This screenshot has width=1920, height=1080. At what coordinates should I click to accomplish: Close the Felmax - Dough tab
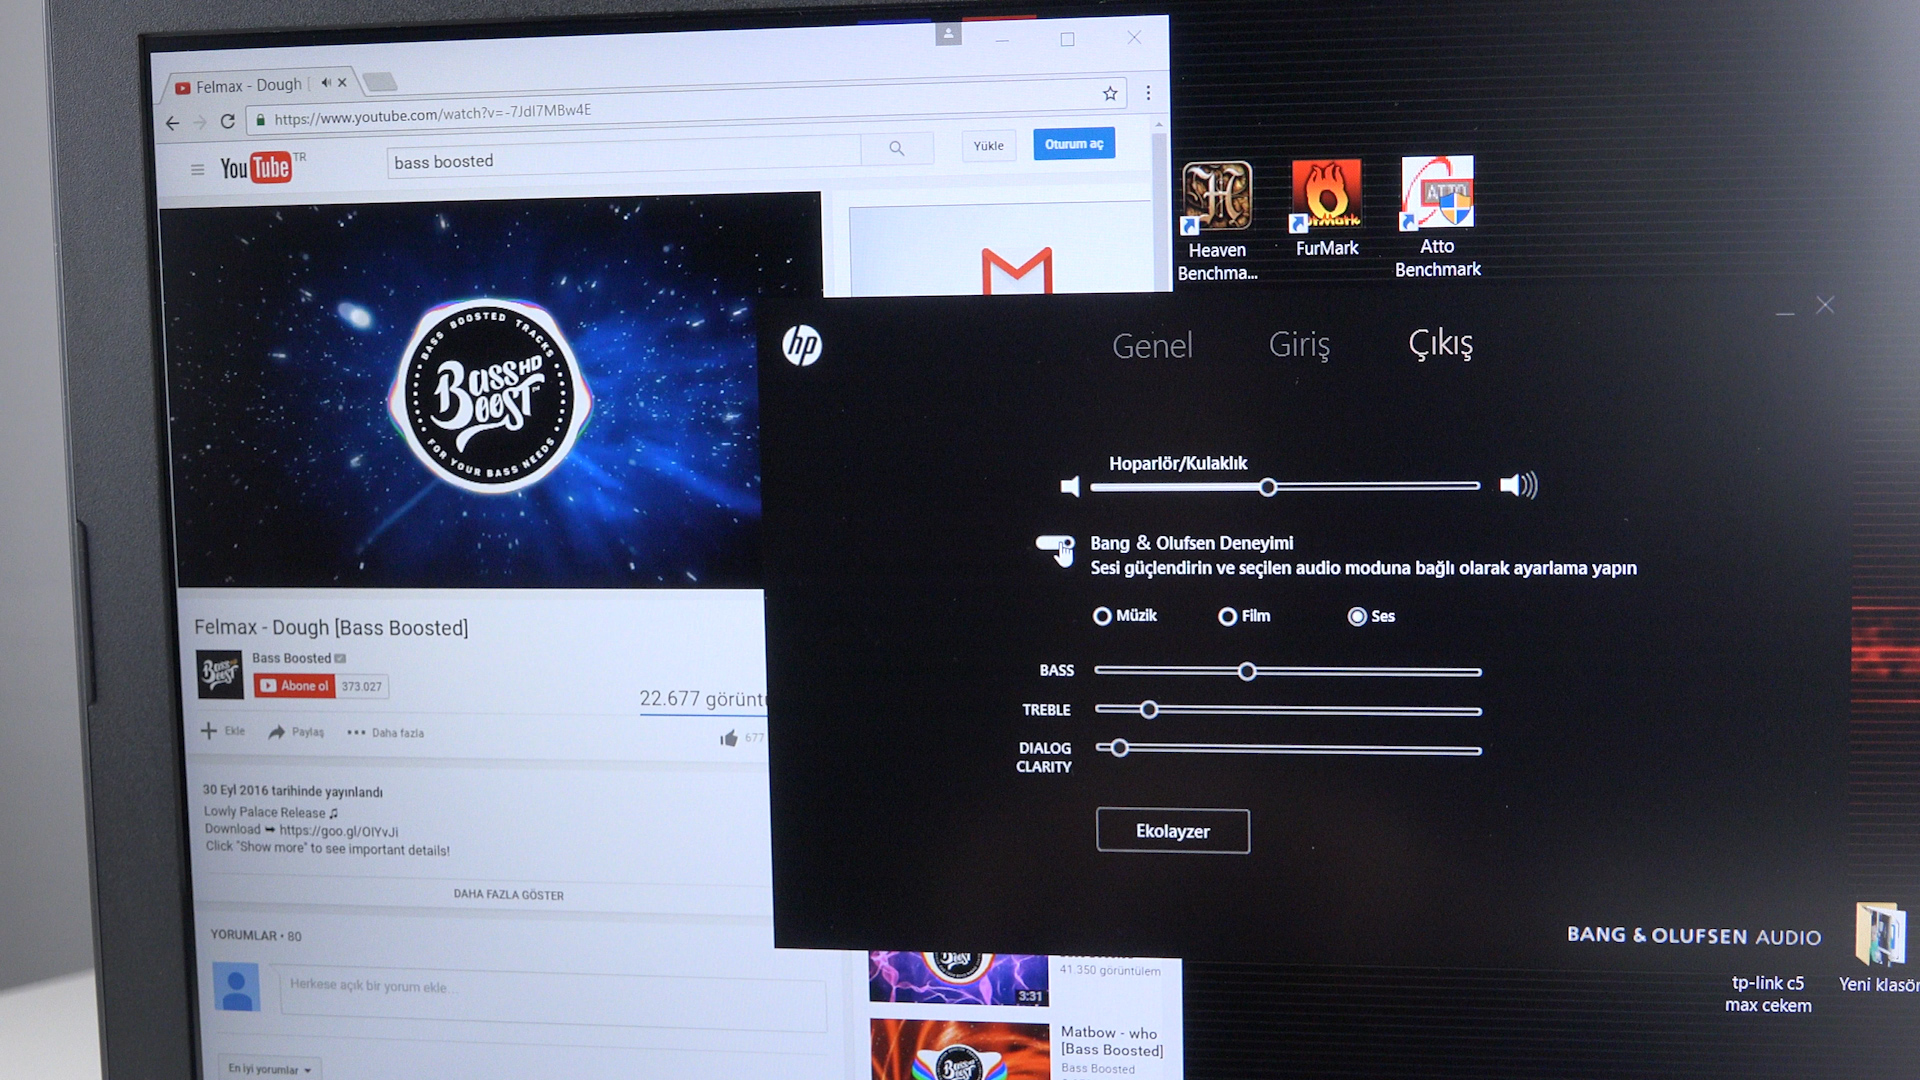coord(342,82)
